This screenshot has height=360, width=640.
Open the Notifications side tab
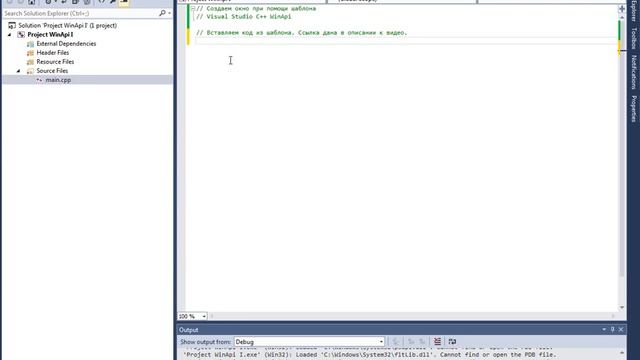tap(634, 72)
